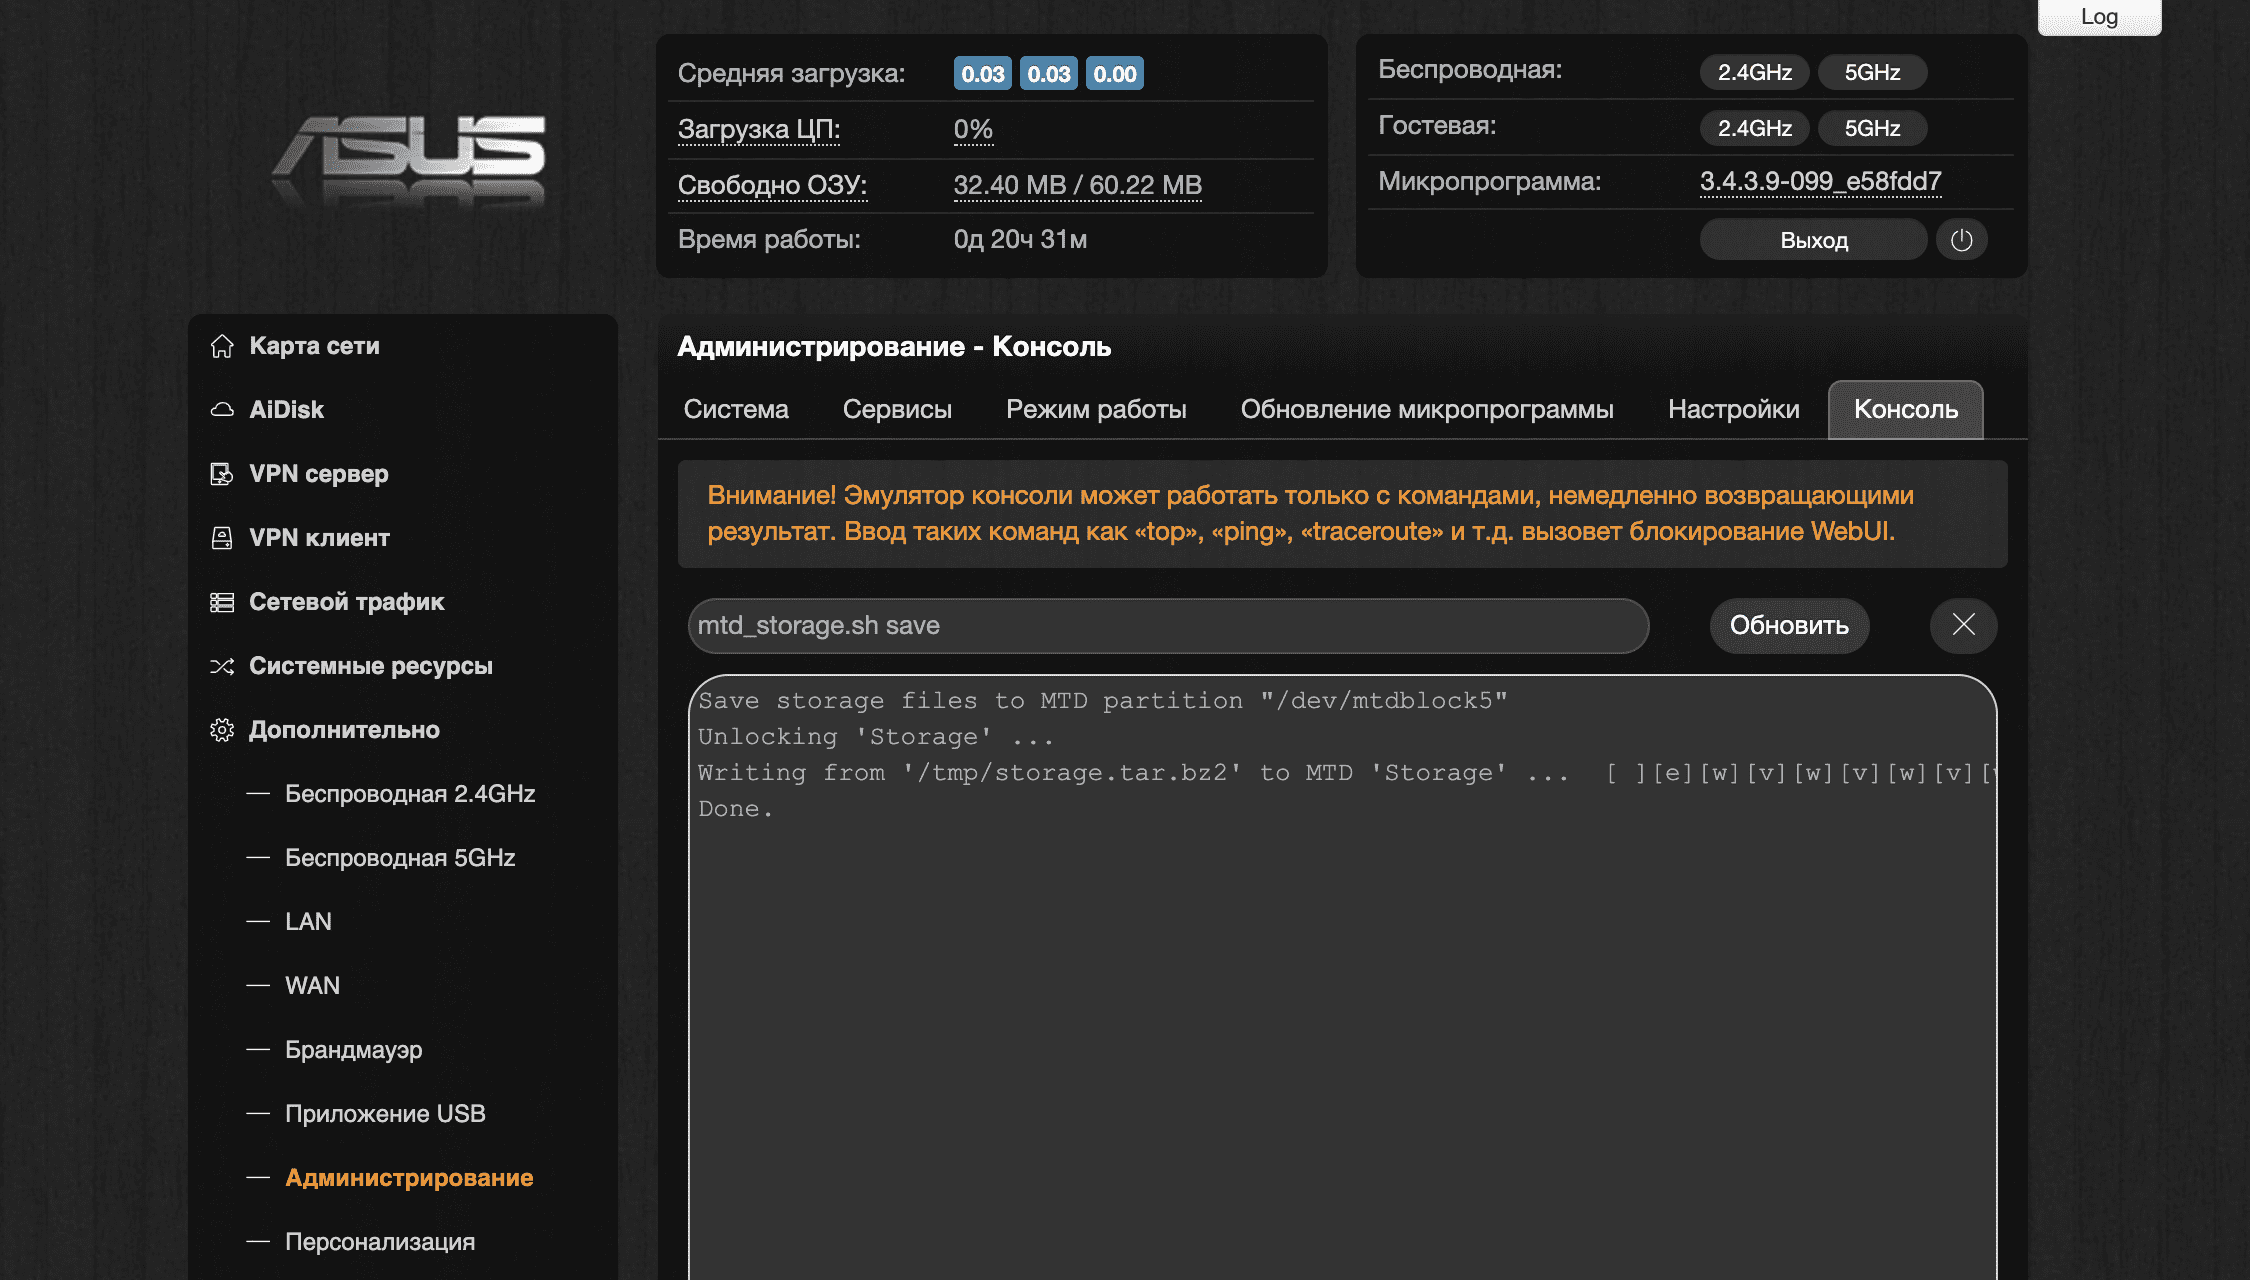Open Режим работы administration tab
This screenshot has height=1280, width=2250.
pos(1097,410)
